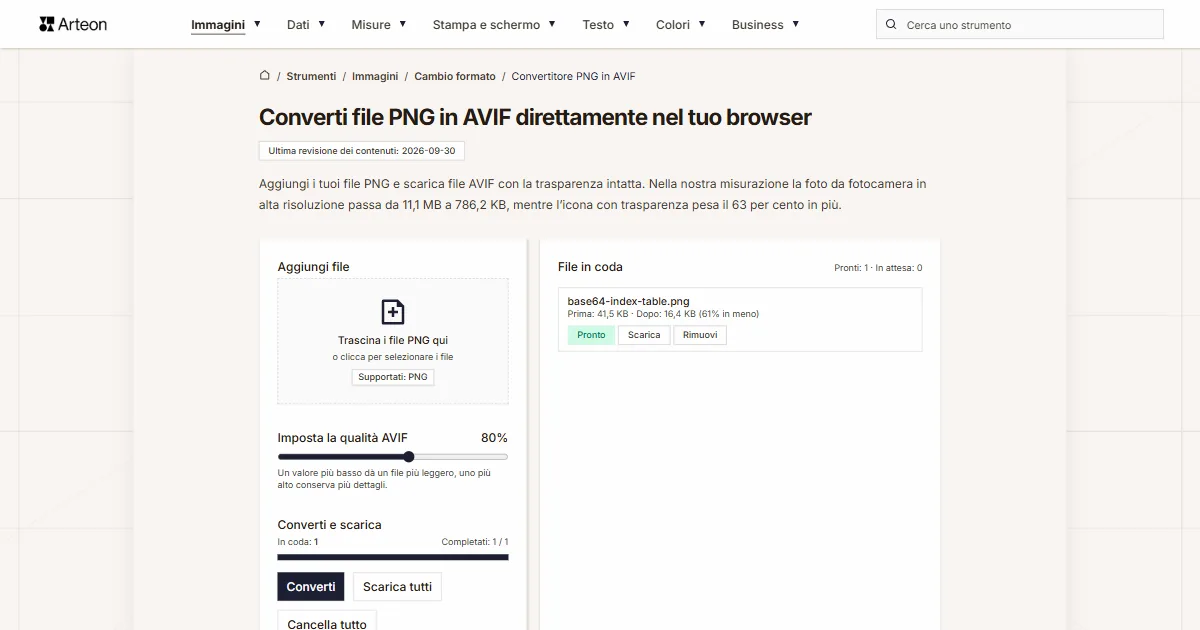Click the Ultima revisione dei contenuti badge

tap(362, 151)
